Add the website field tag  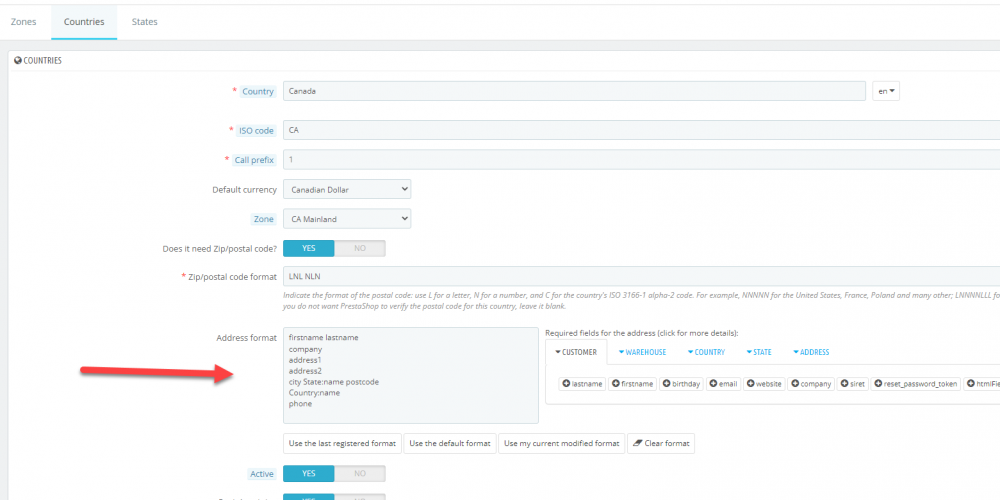coord(764,384)
